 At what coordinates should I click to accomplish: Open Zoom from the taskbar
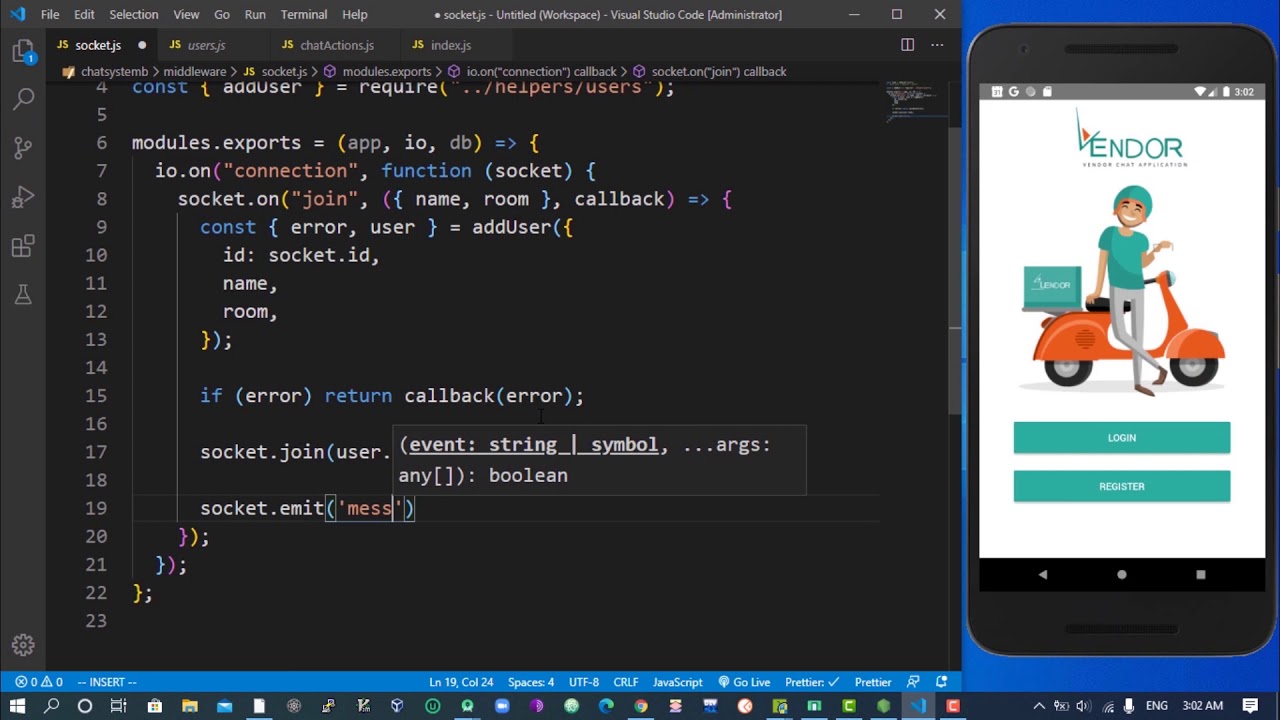tap(502, 706)
